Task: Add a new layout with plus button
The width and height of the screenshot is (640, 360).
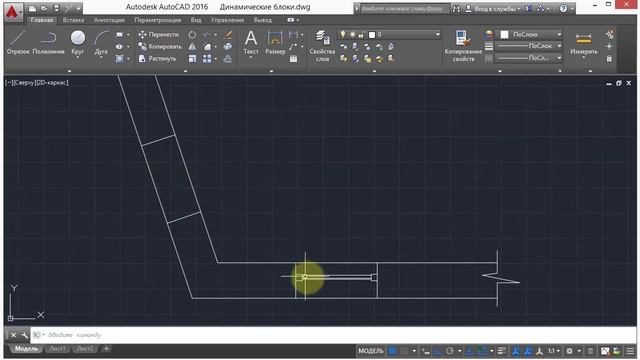Action: [106, 349]
